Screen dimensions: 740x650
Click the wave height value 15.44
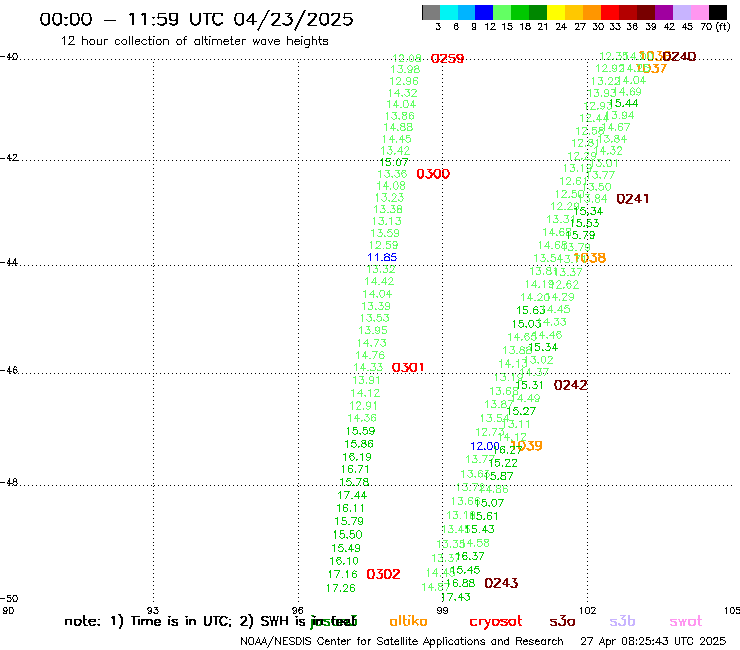click(x=623, y=103)
